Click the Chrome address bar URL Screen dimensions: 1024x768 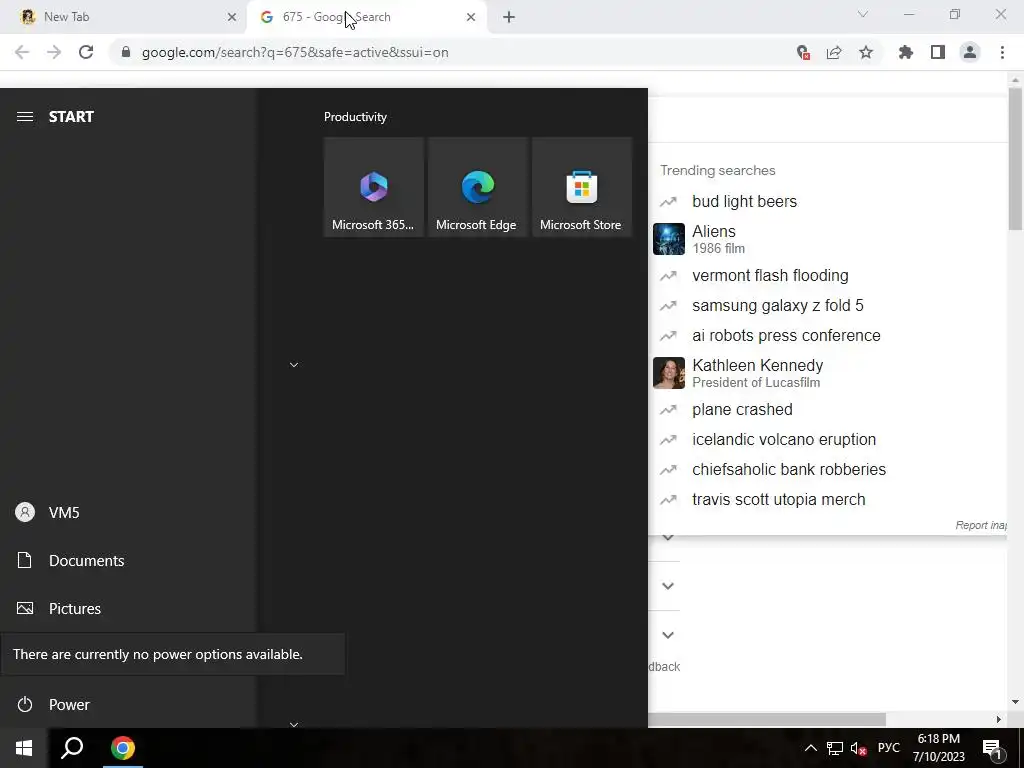tap(295, 52)
